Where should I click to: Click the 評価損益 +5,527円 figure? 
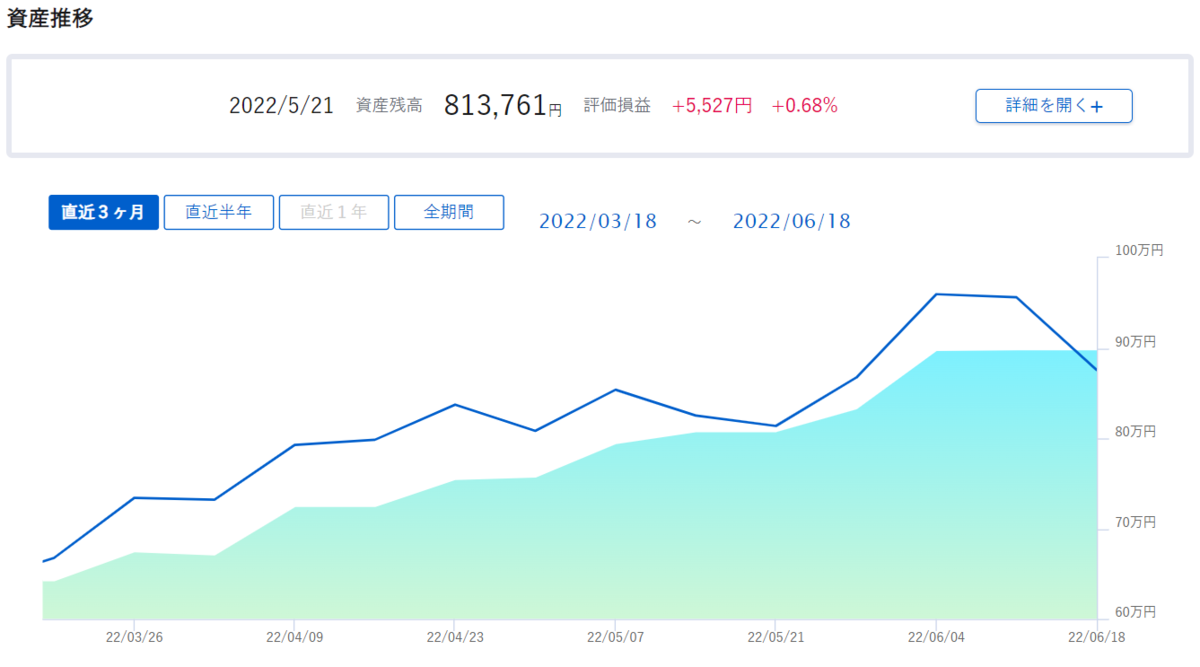tap(712, 105)
